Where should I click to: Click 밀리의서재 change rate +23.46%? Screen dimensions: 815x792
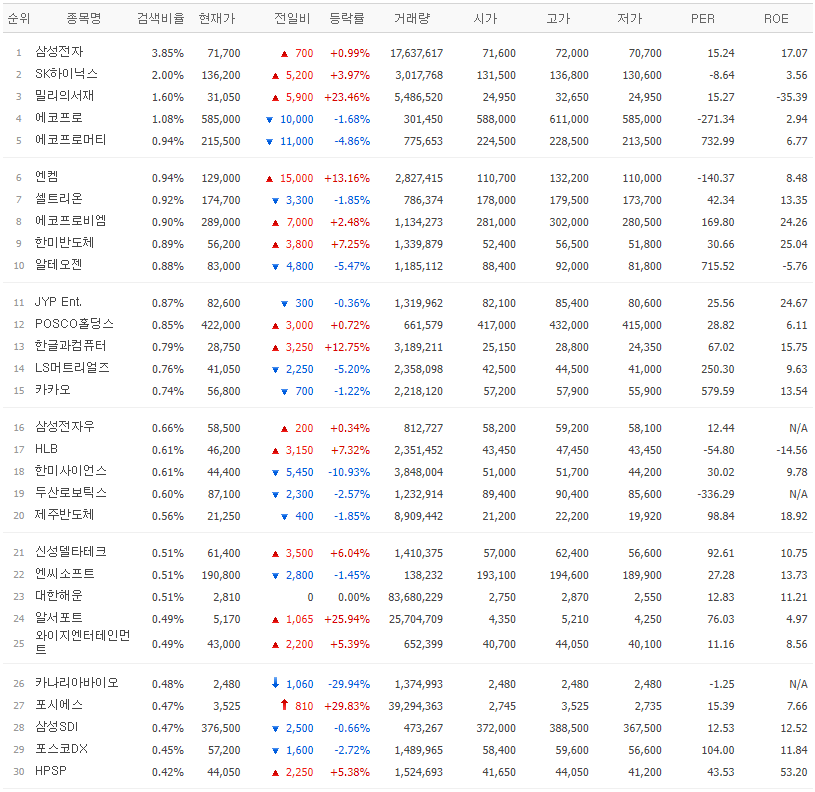coord(347,97)
